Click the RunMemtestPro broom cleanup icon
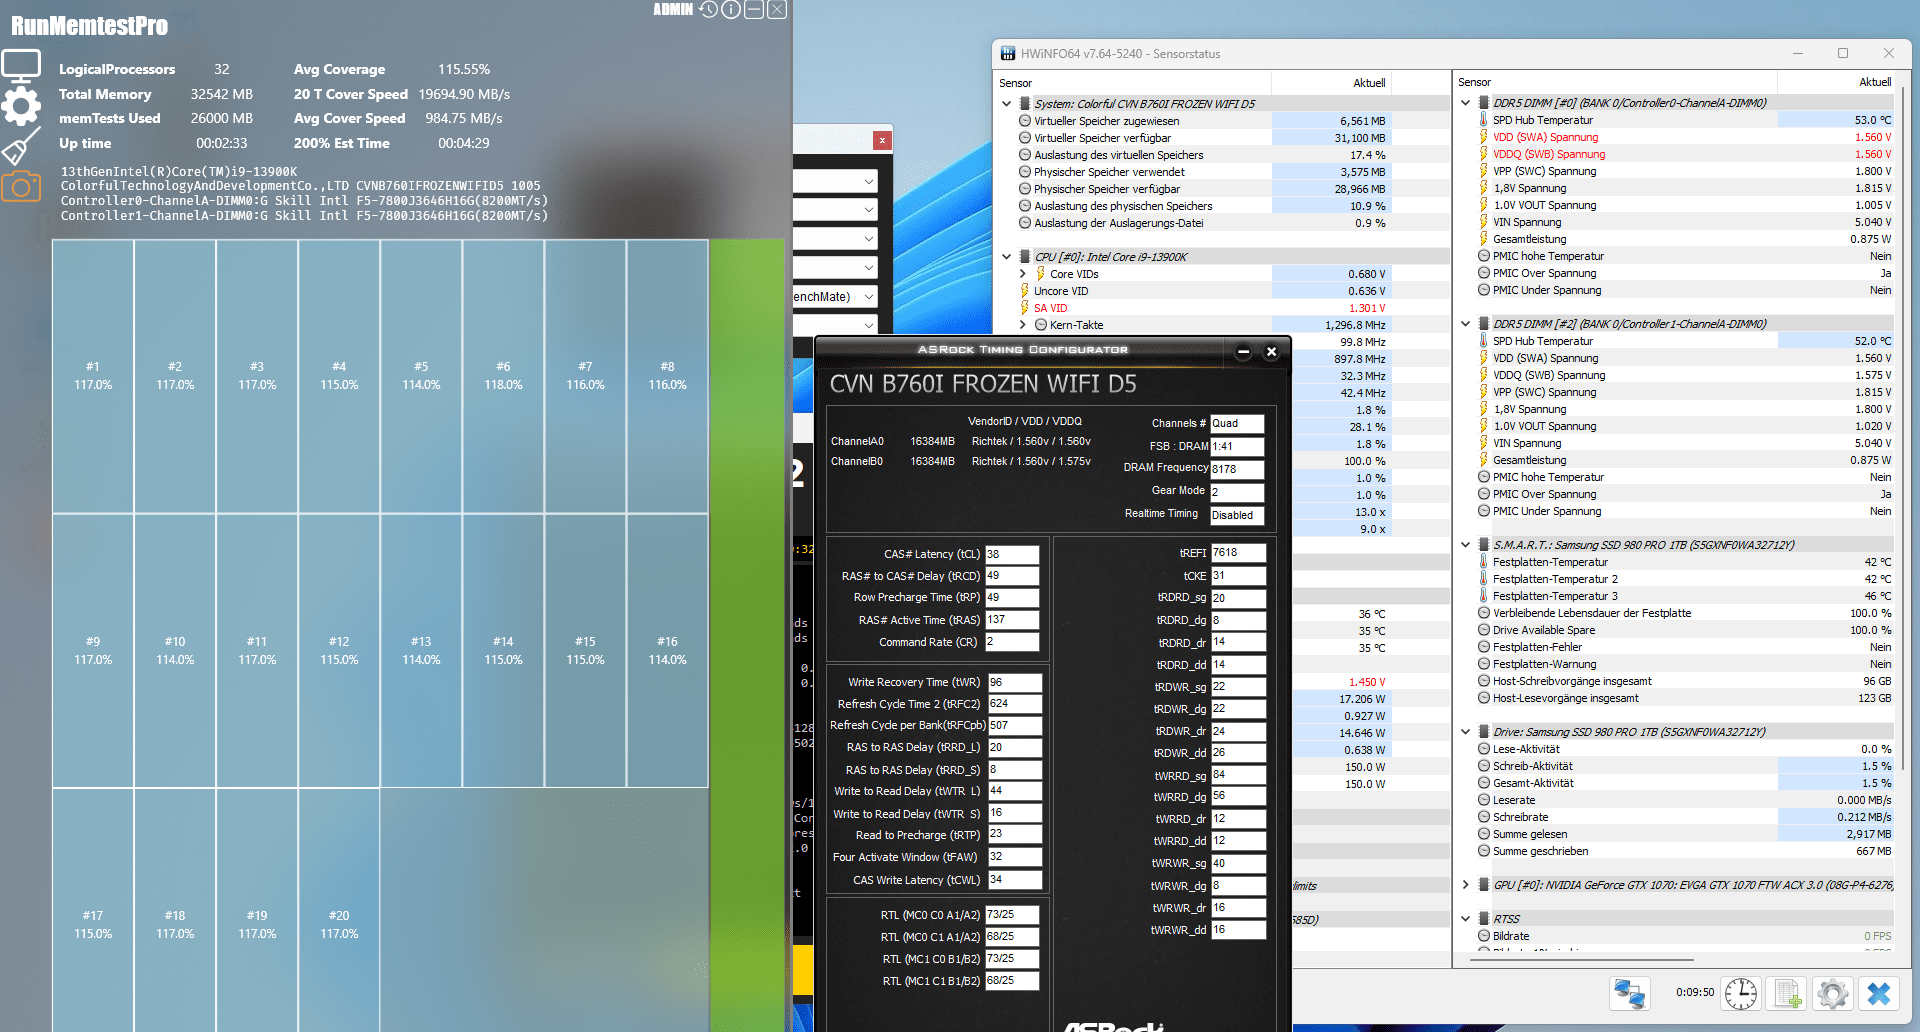 point(21,146)
